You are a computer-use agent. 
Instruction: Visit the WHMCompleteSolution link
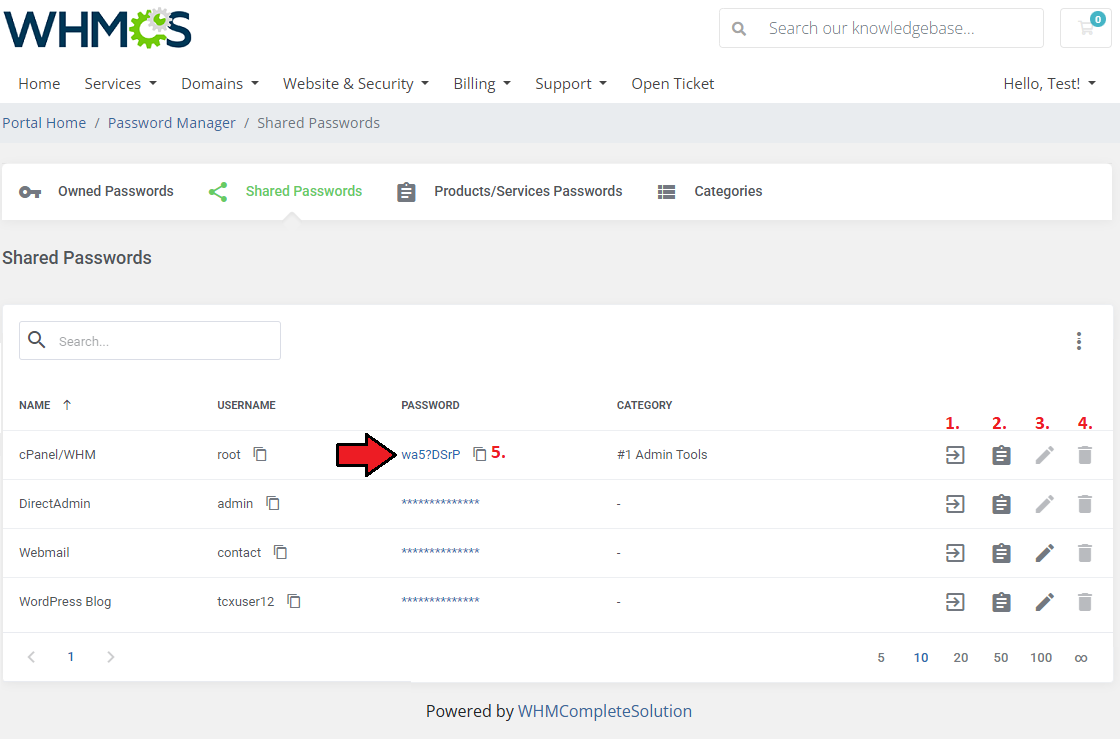point(605,711)
